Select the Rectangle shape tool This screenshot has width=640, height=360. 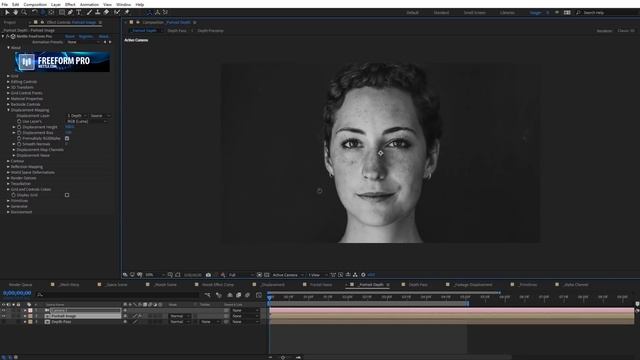[x=62, y=13]
